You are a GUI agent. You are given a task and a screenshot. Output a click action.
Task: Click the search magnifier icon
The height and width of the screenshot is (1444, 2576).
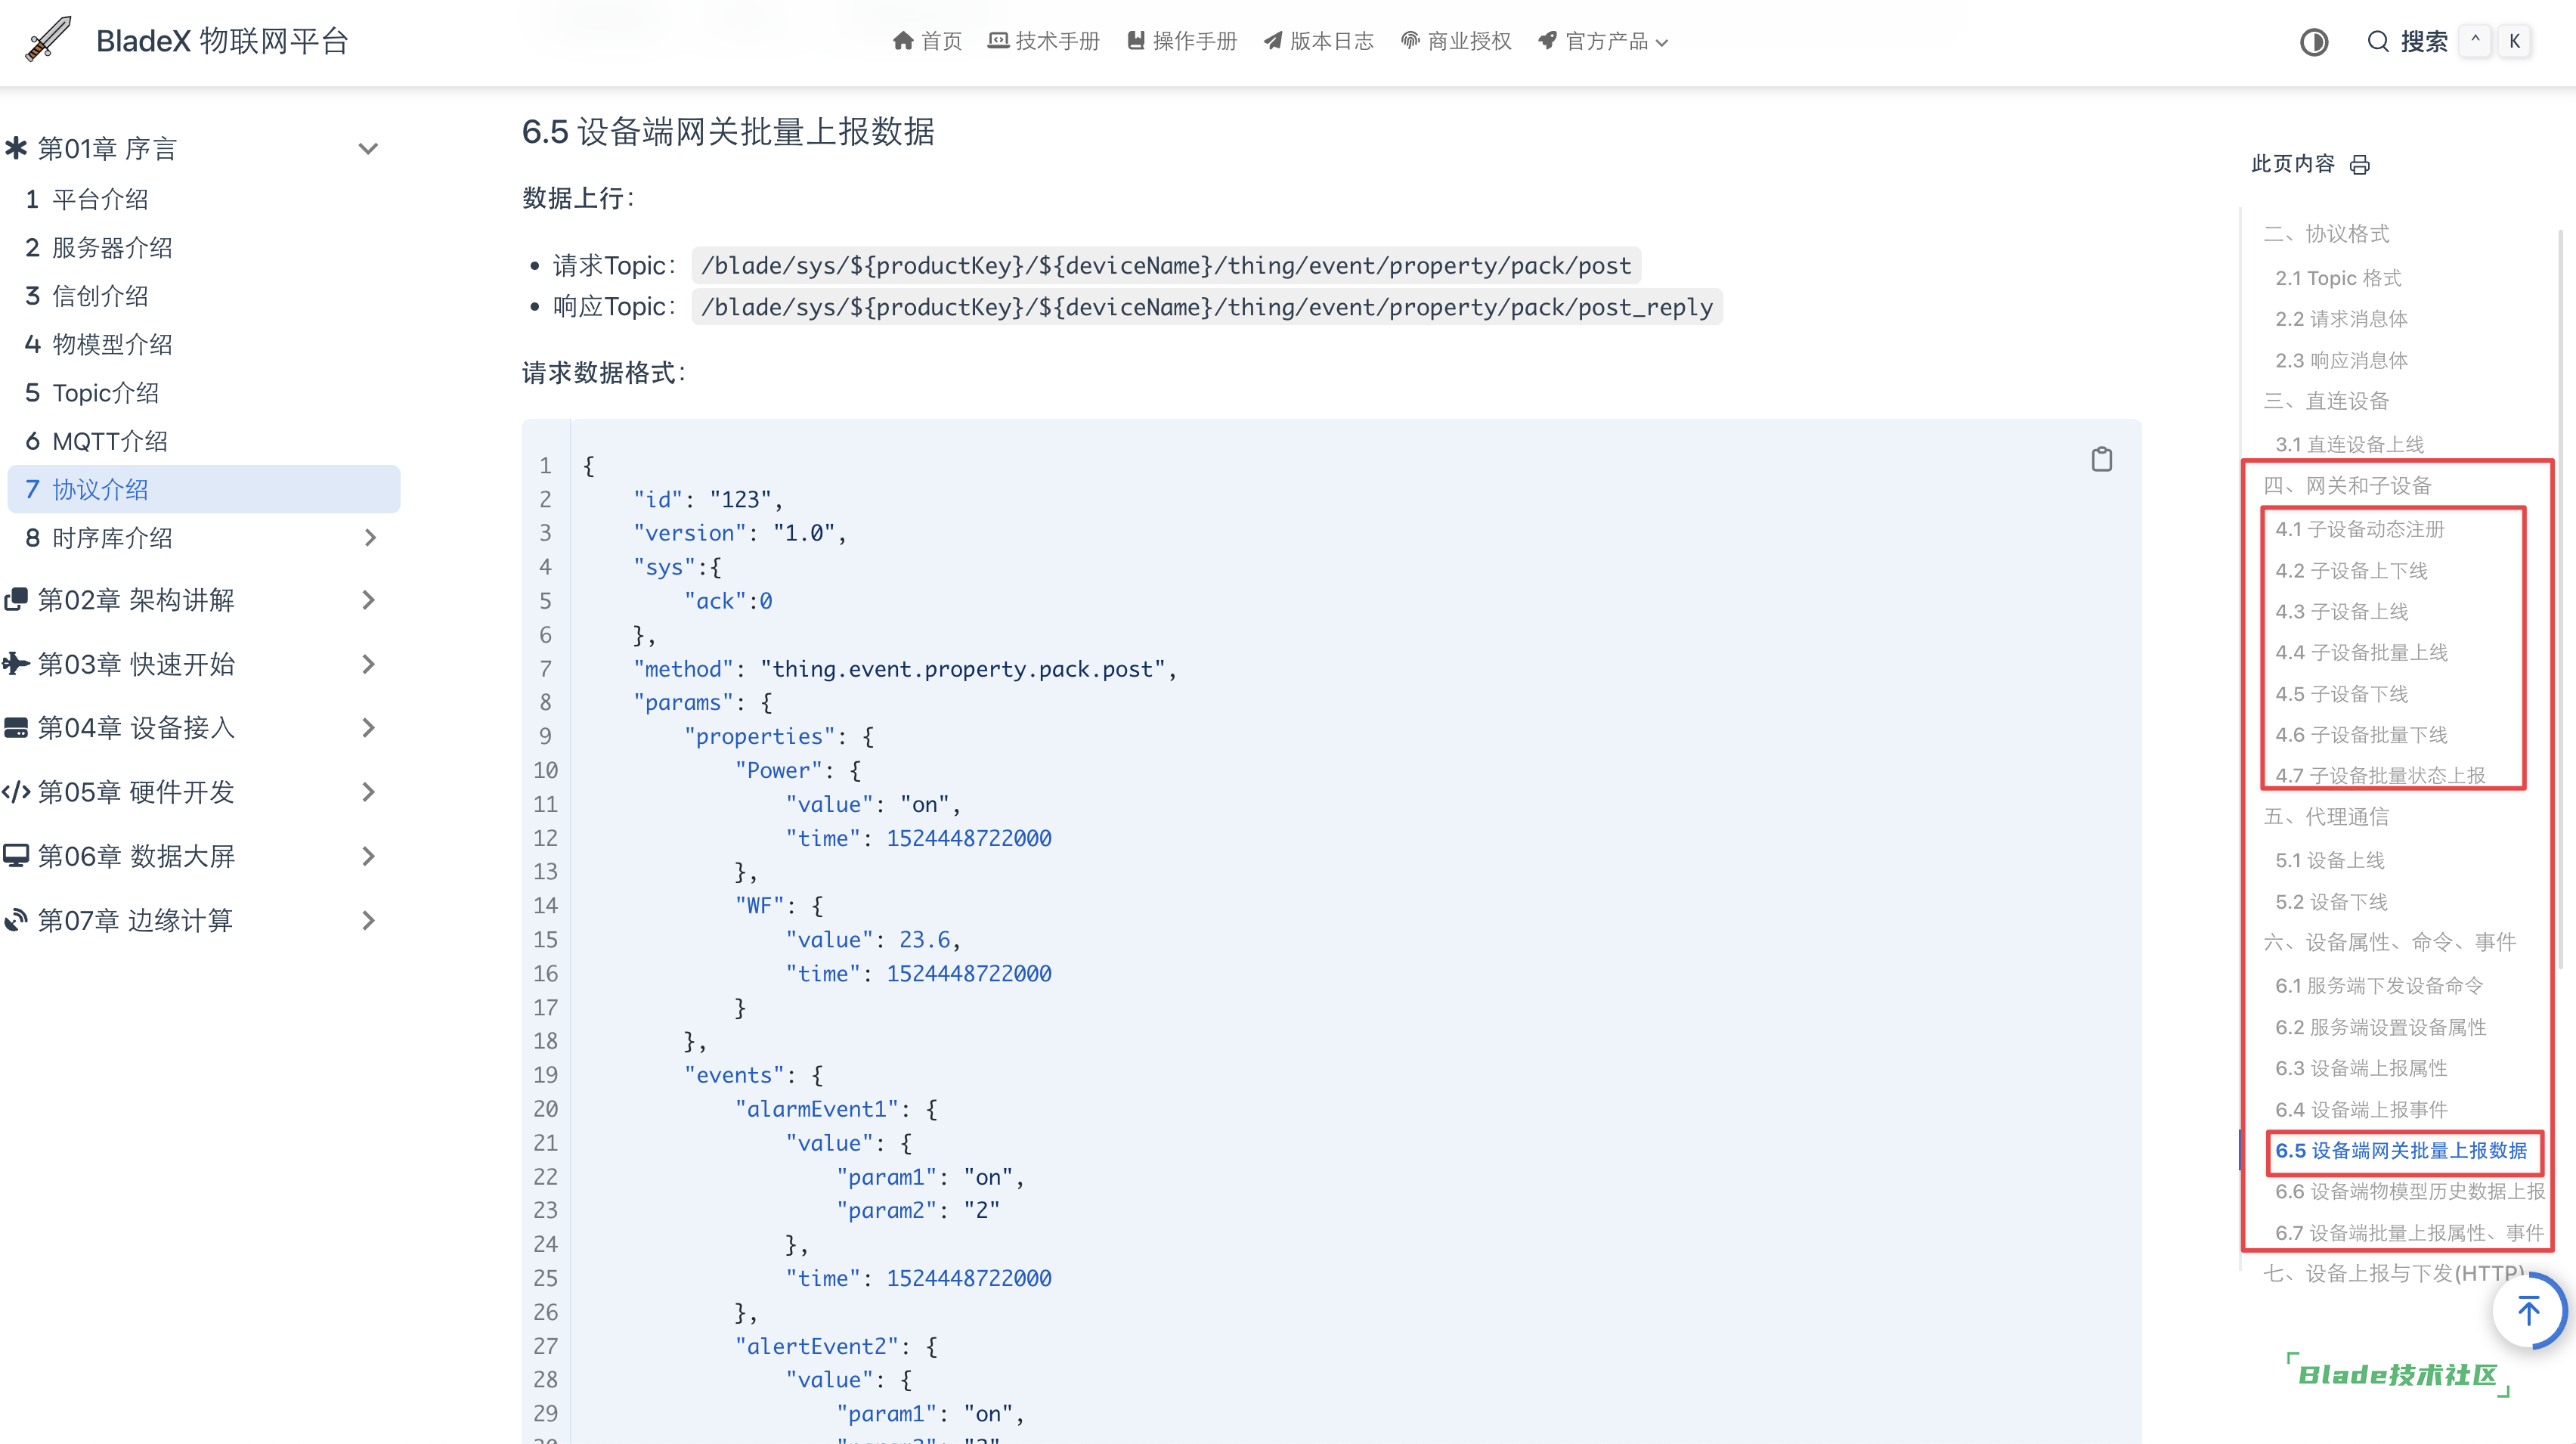pos(2377,41)
